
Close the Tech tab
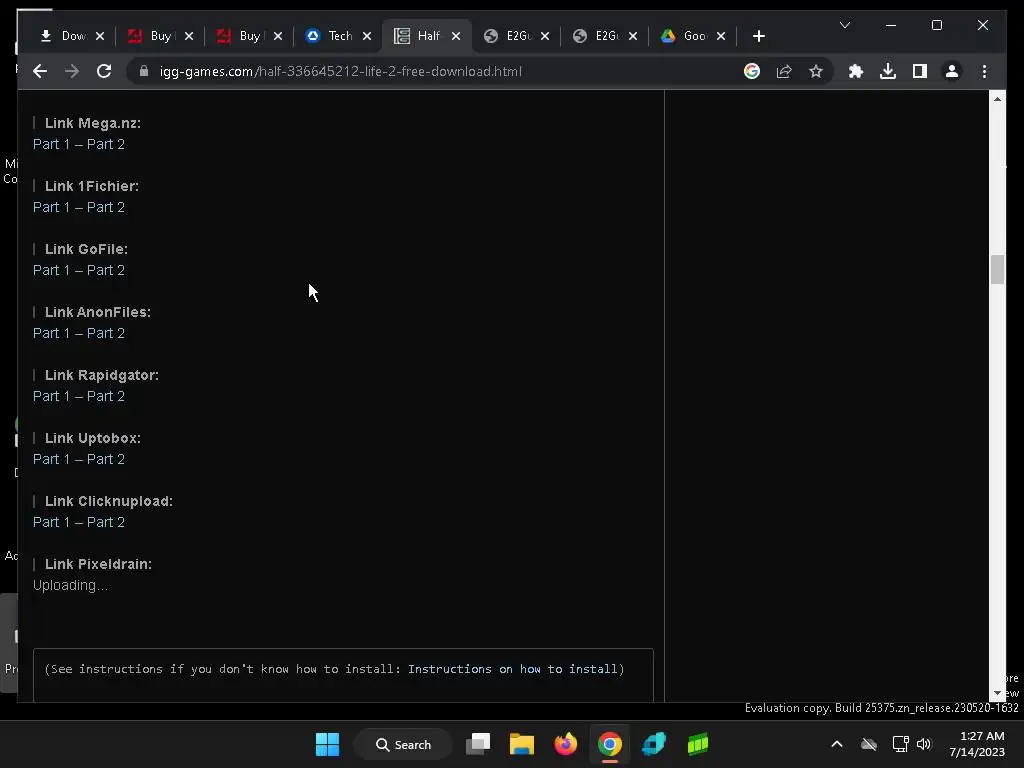[x=367, y=36]
